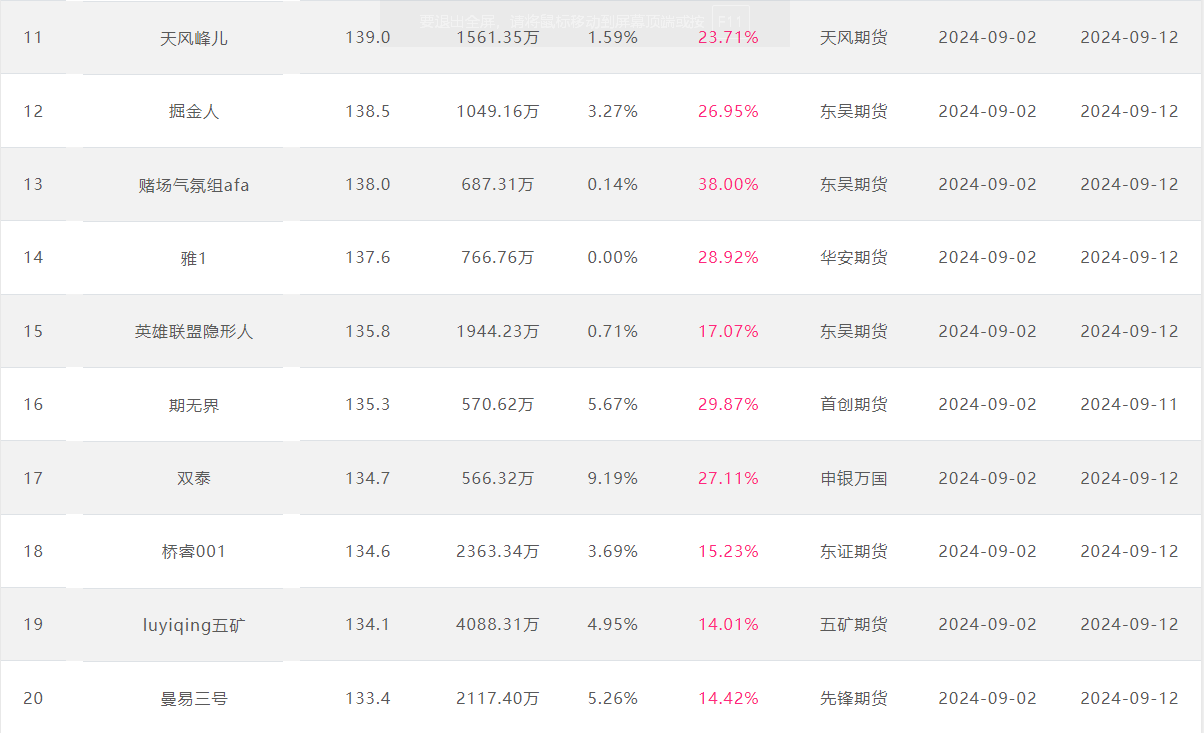This screenshot has height=733, width=1204.
Task: Click the 期无界 account name
Action: 194,405
